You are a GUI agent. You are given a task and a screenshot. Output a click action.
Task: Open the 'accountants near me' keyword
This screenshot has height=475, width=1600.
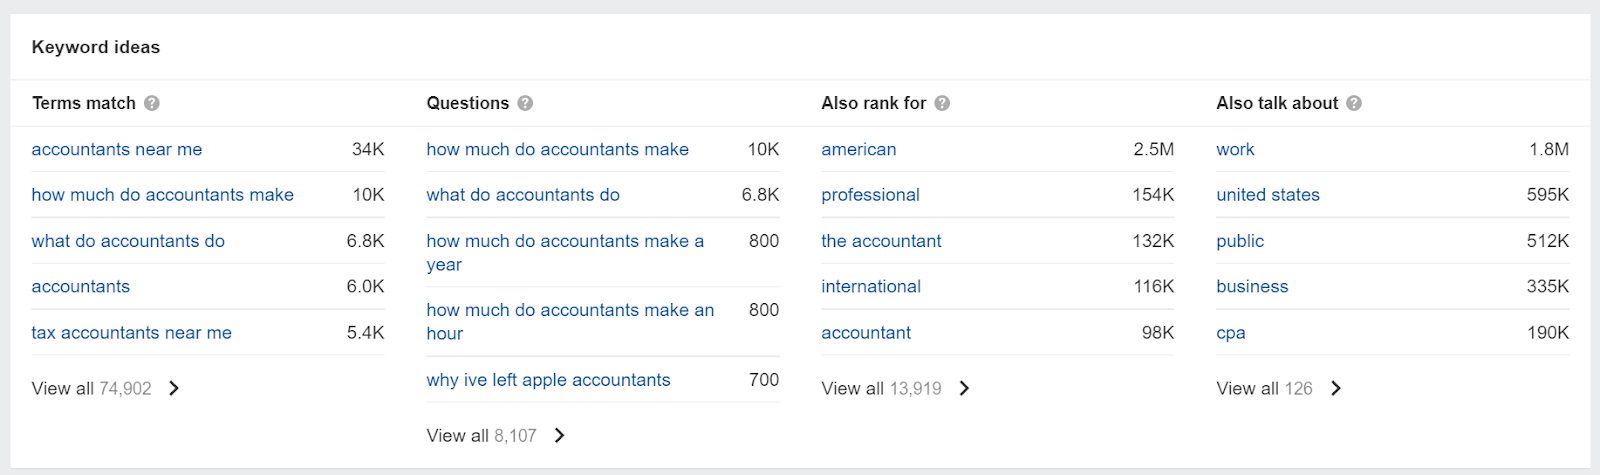pyautogui.click(x=117, y=149)
